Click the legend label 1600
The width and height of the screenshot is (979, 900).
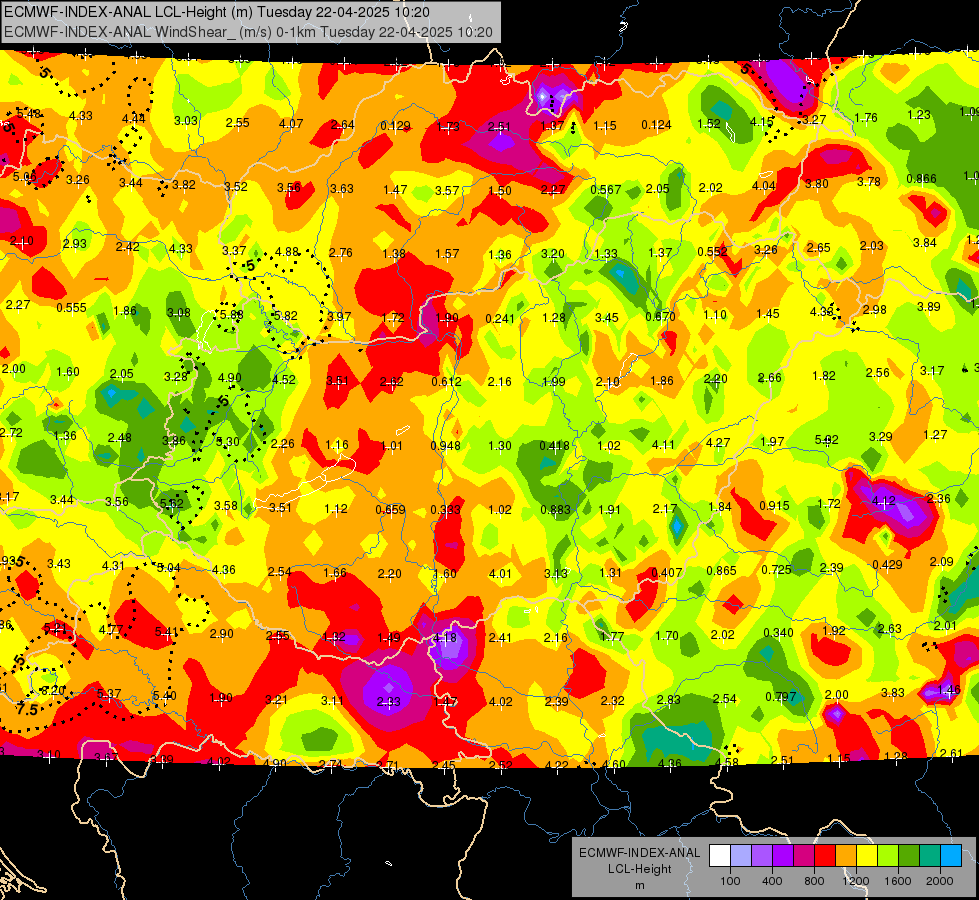(898, 881)
